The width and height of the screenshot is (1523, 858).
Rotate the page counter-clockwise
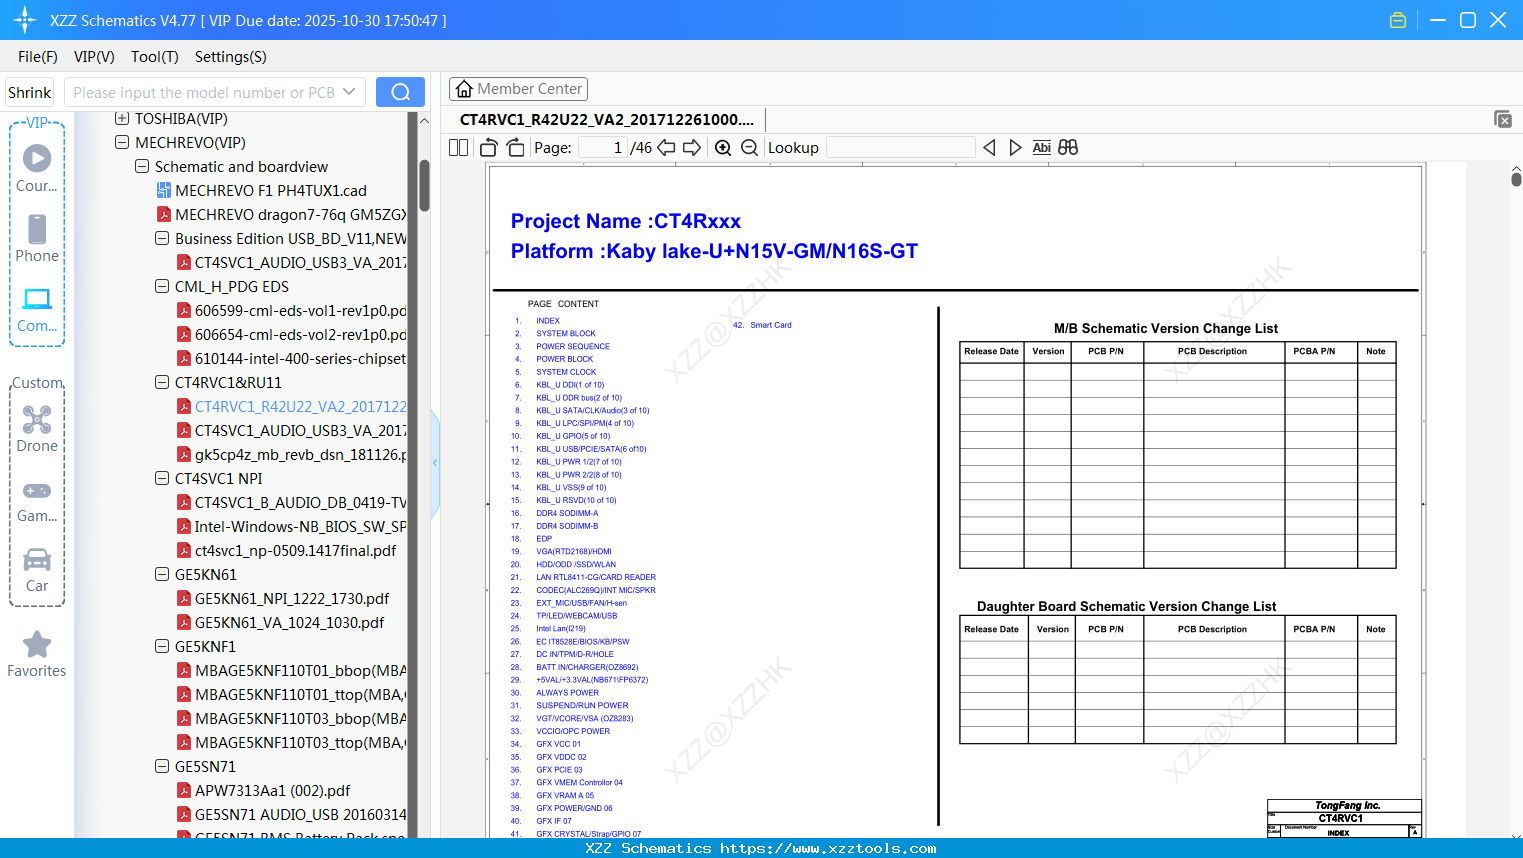(489, 148)
